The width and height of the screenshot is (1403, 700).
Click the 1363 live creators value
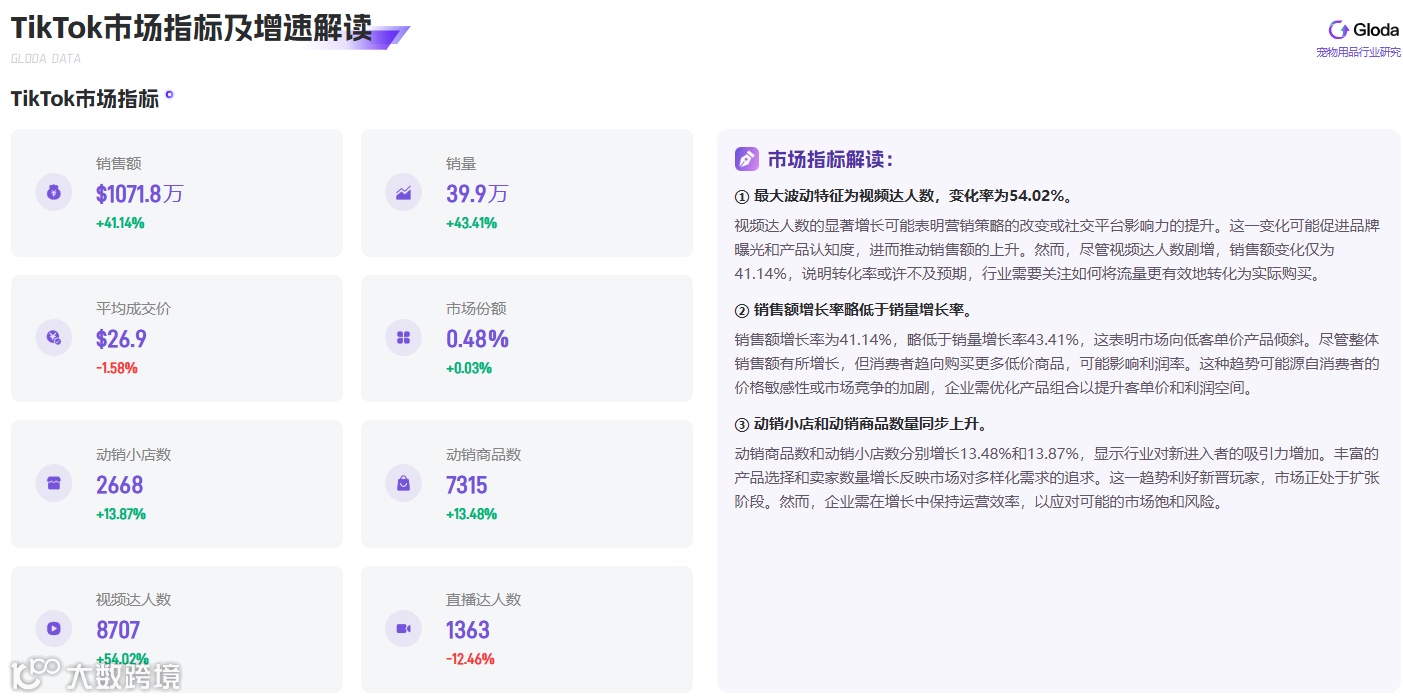[x=468, y=630]
